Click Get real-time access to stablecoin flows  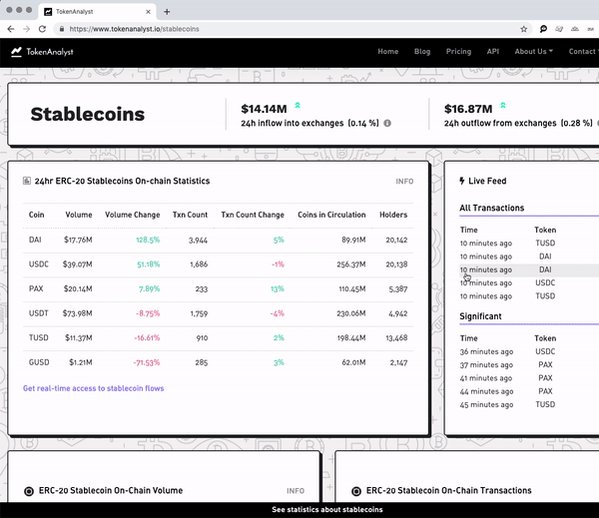(93, 388)
